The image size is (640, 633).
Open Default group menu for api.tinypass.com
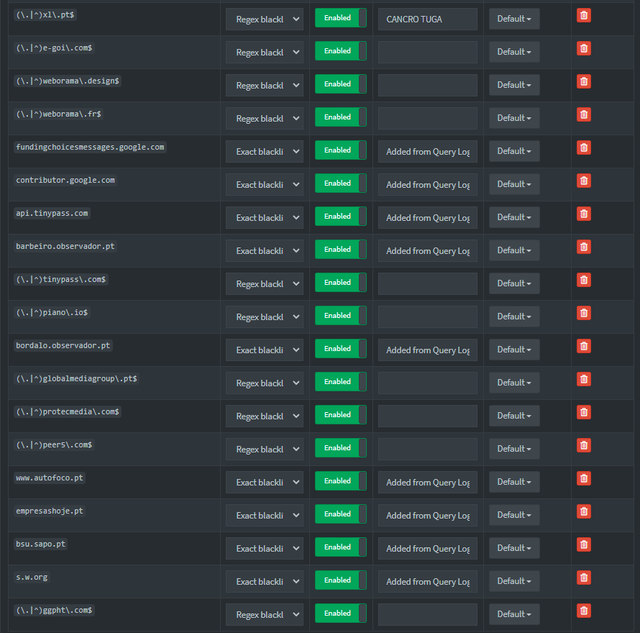click(514, 217)
